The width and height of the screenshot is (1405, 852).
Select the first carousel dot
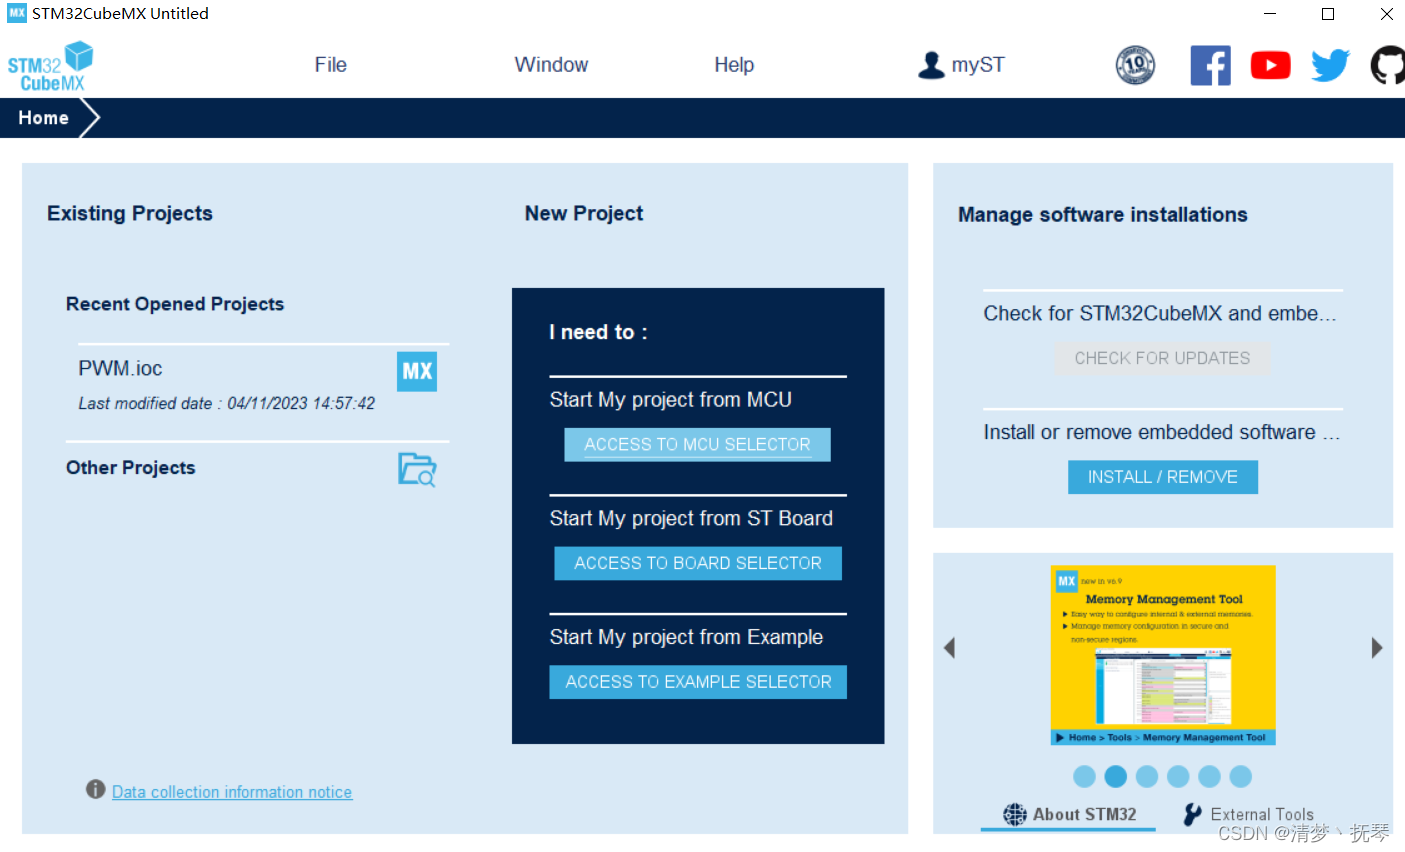point(1085,776)
